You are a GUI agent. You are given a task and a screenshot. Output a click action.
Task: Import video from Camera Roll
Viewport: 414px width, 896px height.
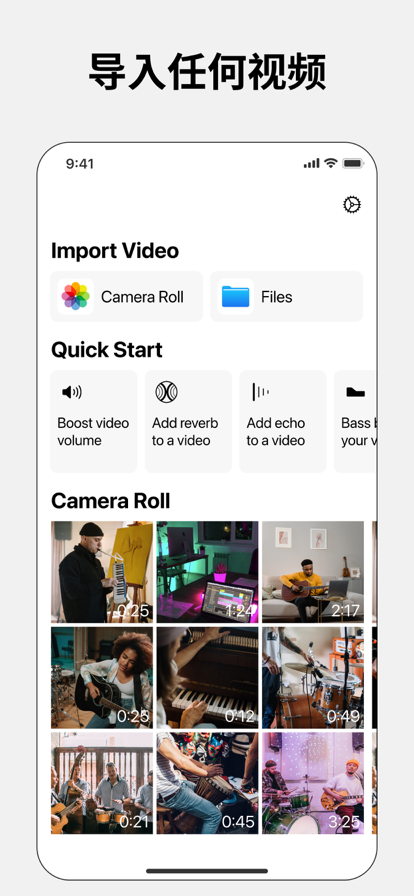point(126,297)
